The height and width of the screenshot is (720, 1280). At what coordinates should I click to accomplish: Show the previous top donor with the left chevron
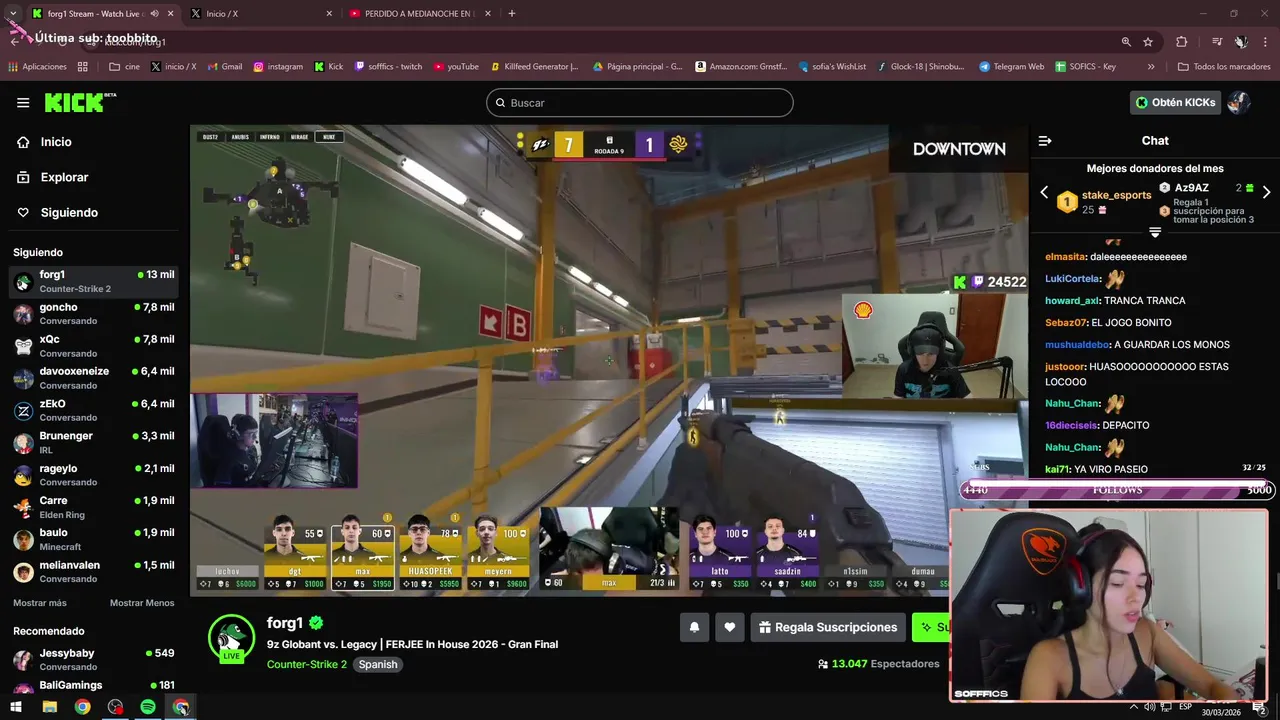[1044, 192]
